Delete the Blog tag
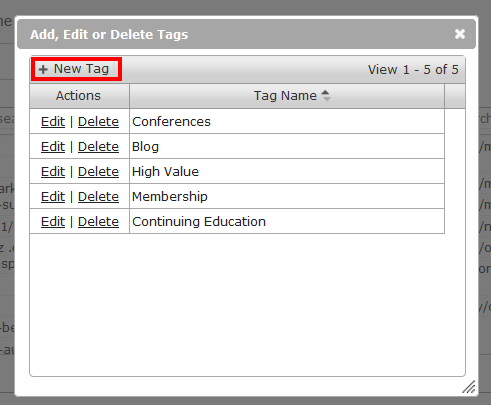Viewport: 491px width, 405px height. [x=98, y=147]
